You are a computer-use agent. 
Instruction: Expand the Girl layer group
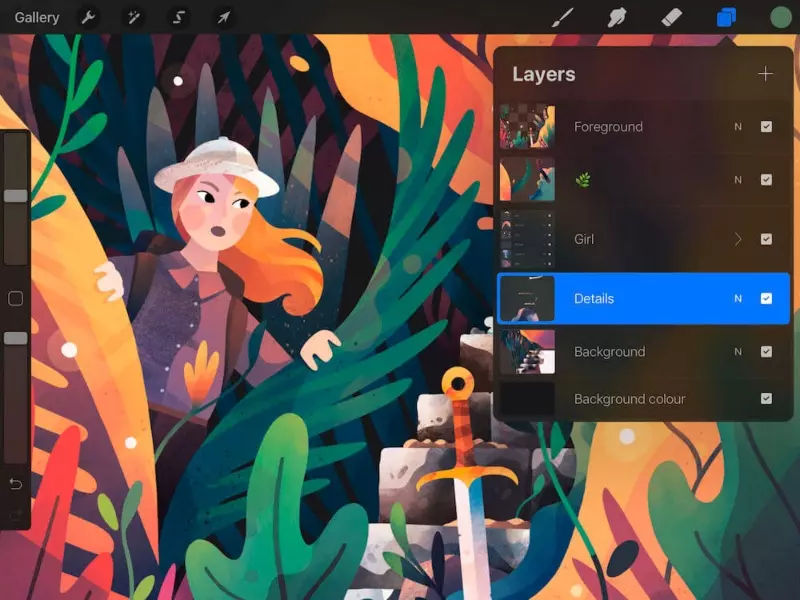[x=738, y=239]
